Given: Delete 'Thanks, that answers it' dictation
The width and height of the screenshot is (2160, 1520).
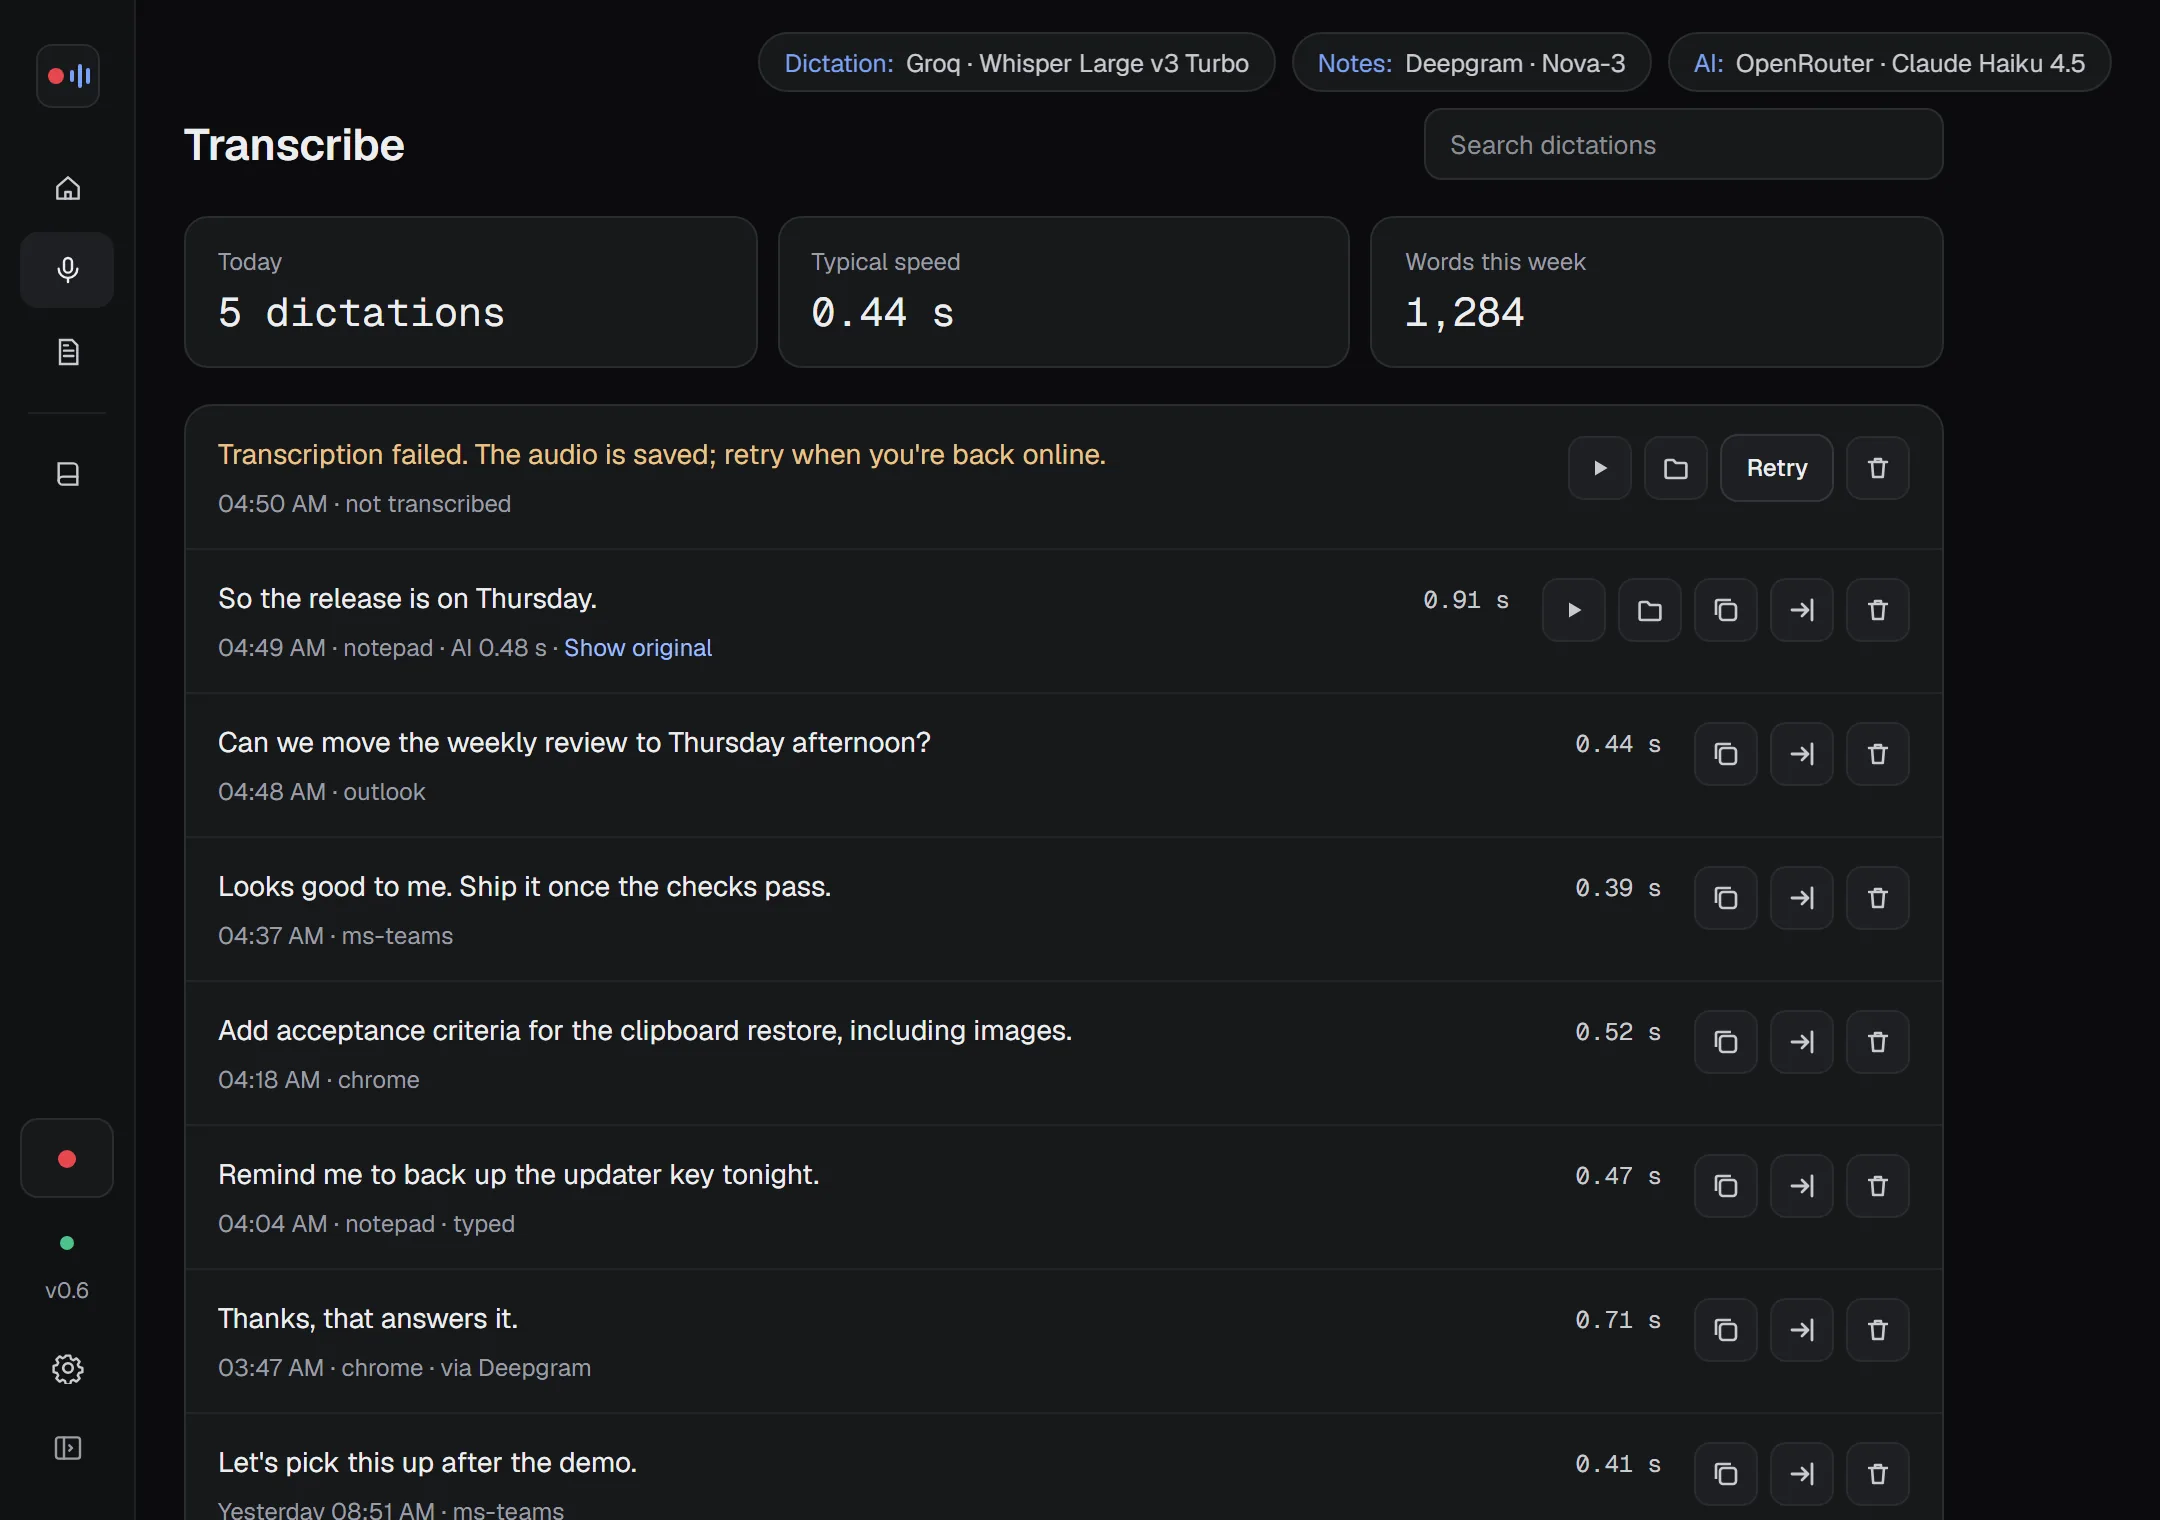Looking at the screenshot, I should 1878,1330.
